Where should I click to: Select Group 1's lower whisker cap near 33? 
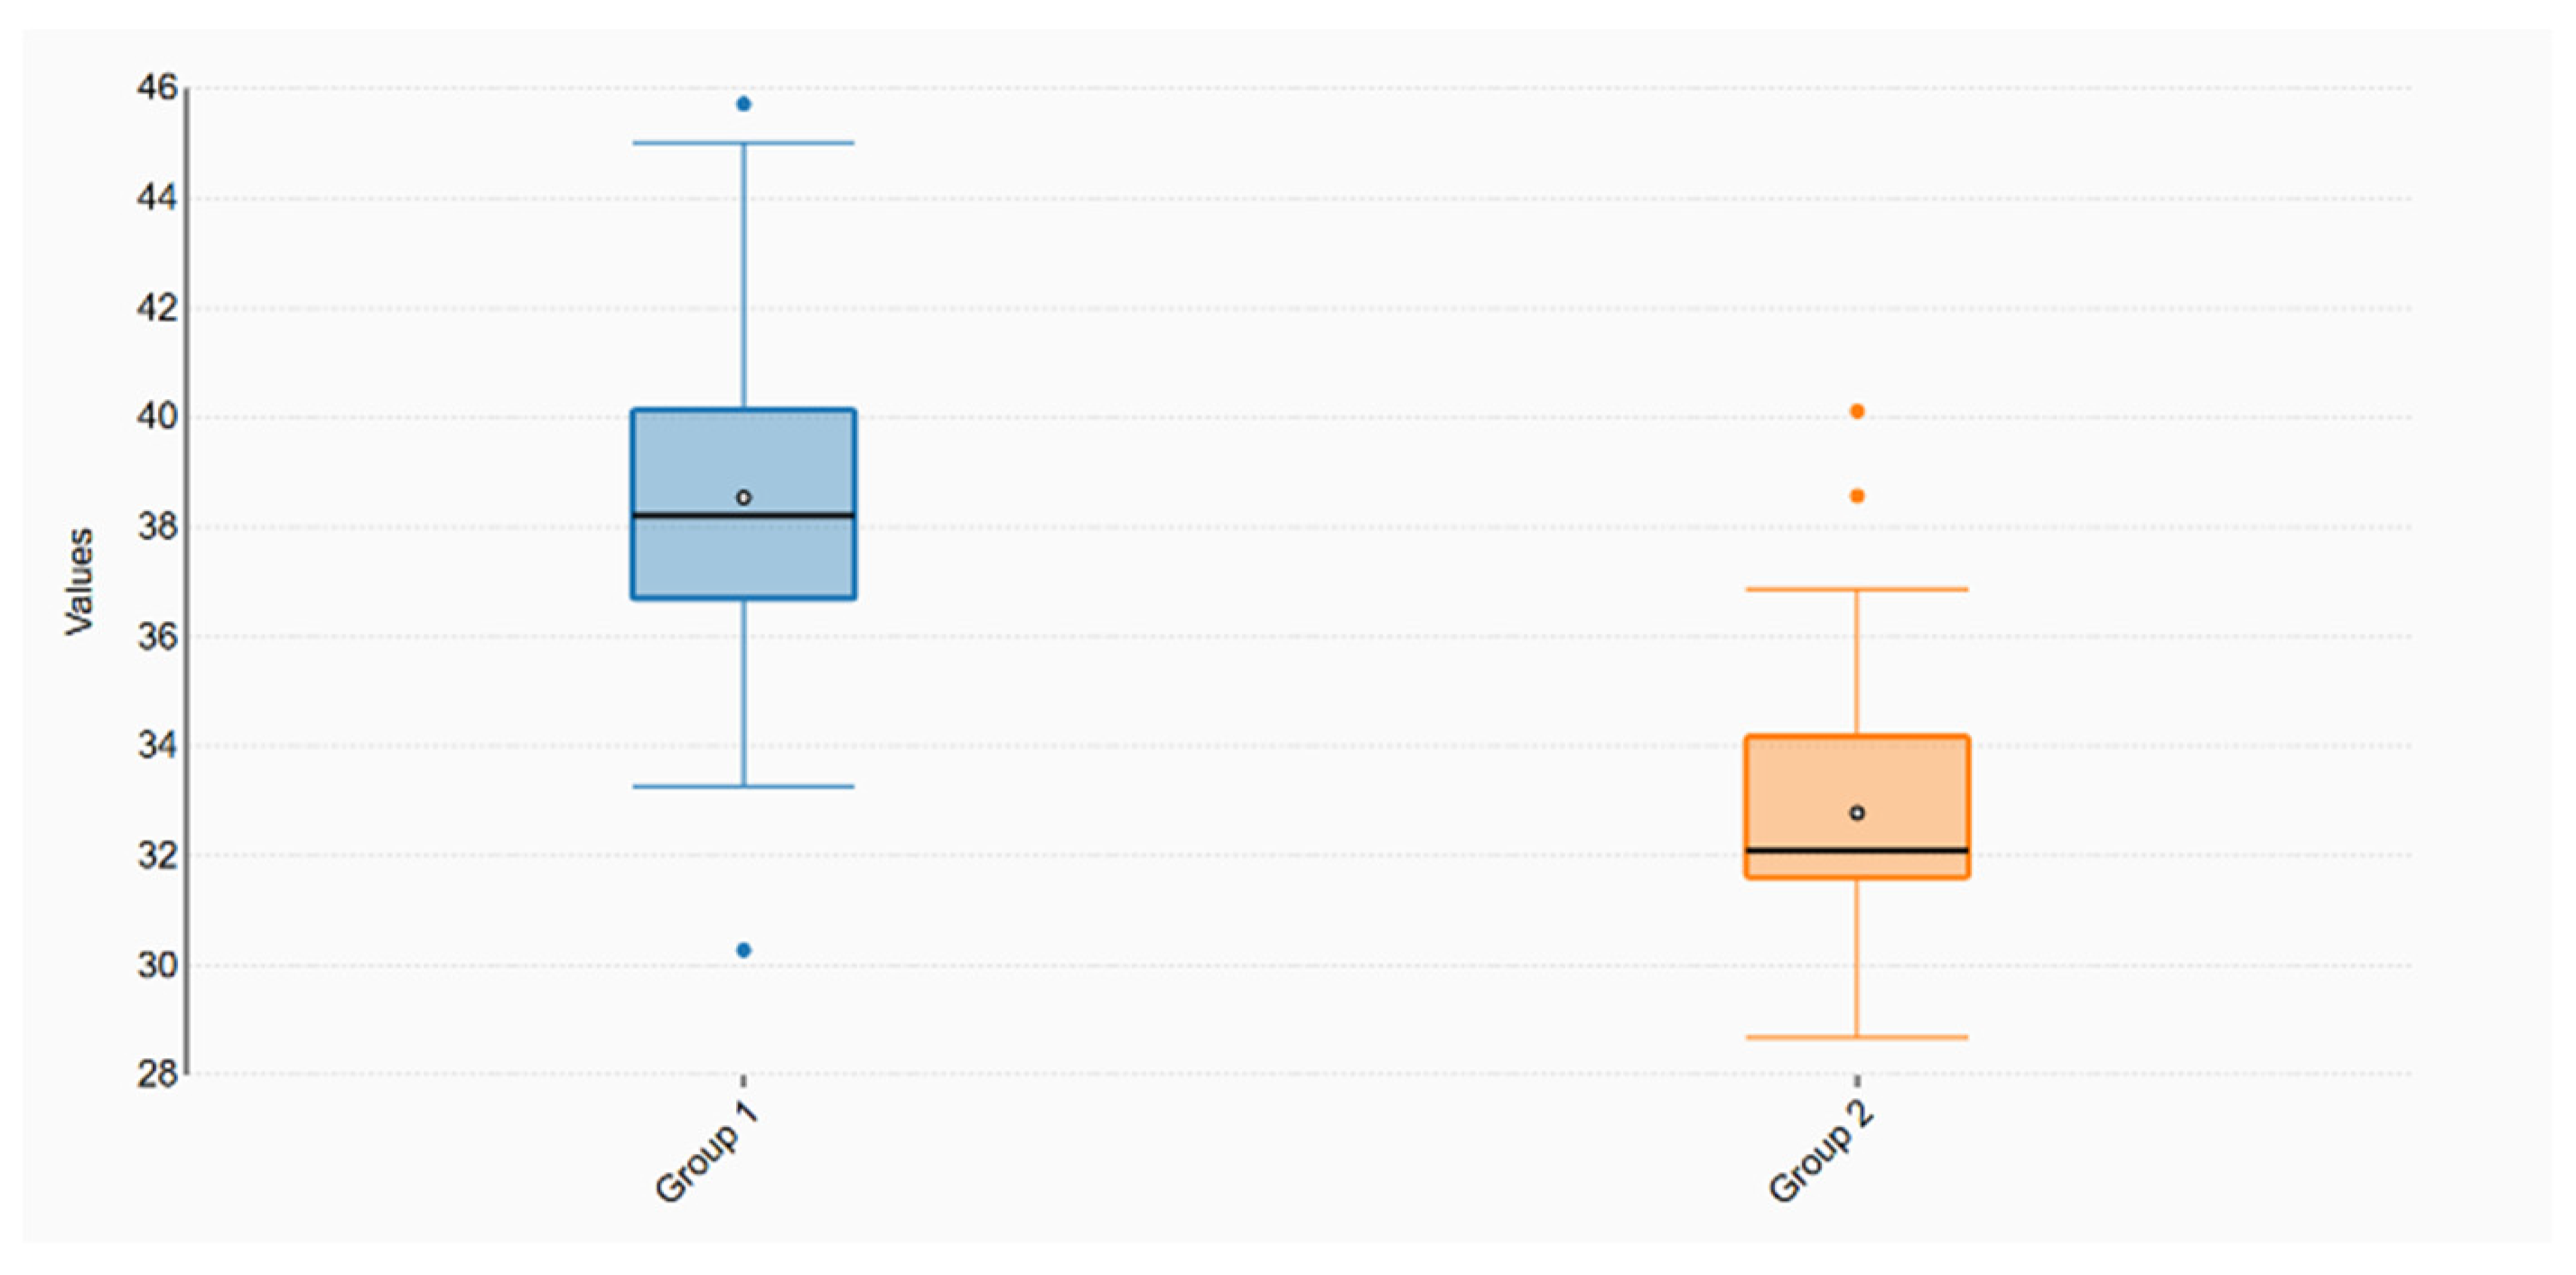(x=743, y=786)
